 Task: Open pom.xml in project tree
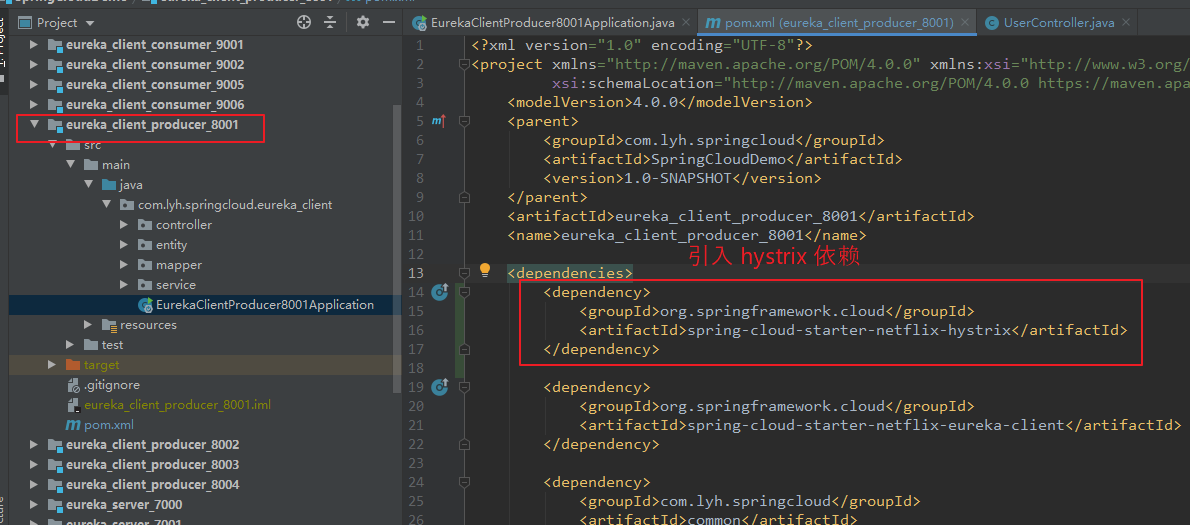click(109, 425)
